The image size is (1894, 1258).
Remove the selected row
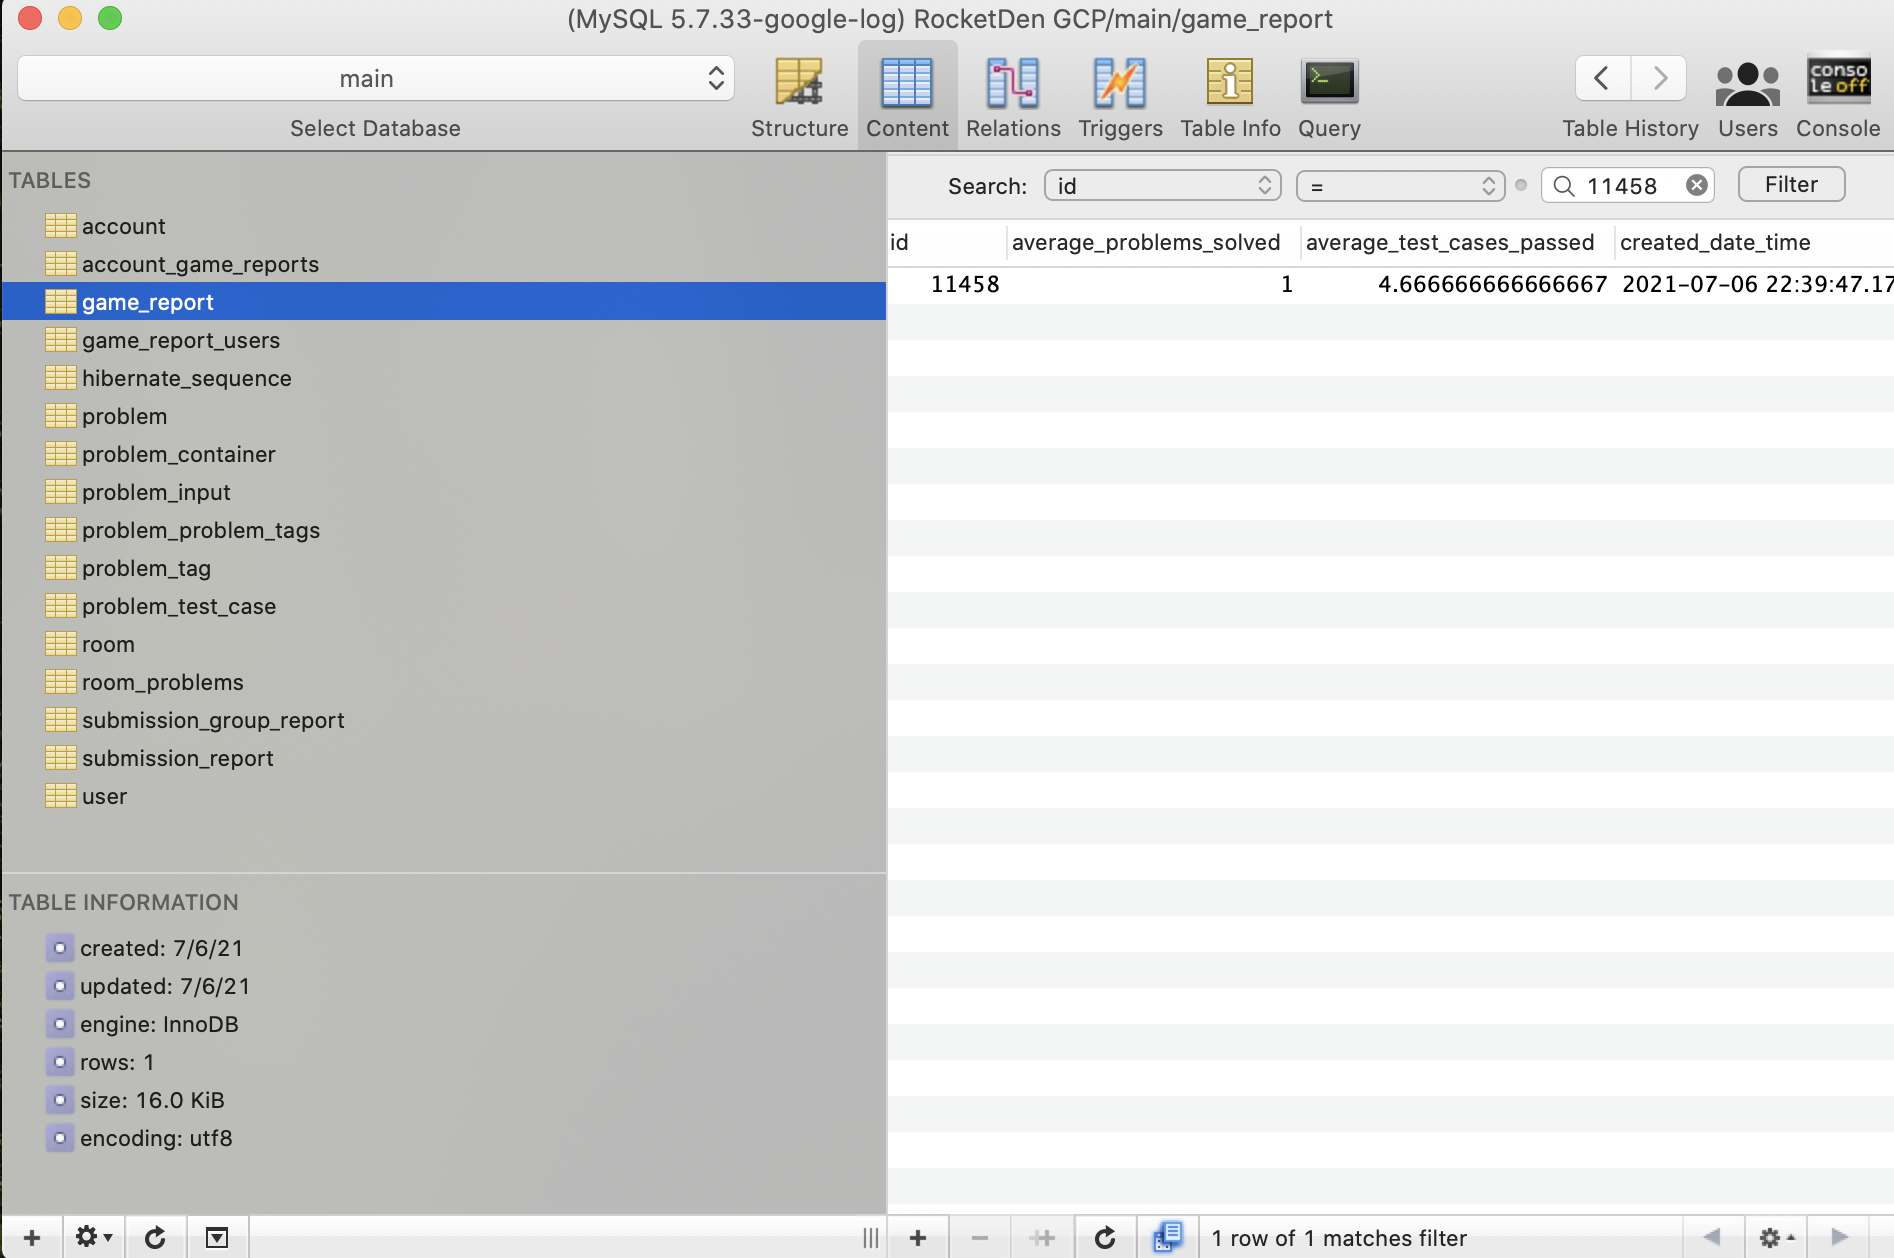click(x=980, y=1238)
